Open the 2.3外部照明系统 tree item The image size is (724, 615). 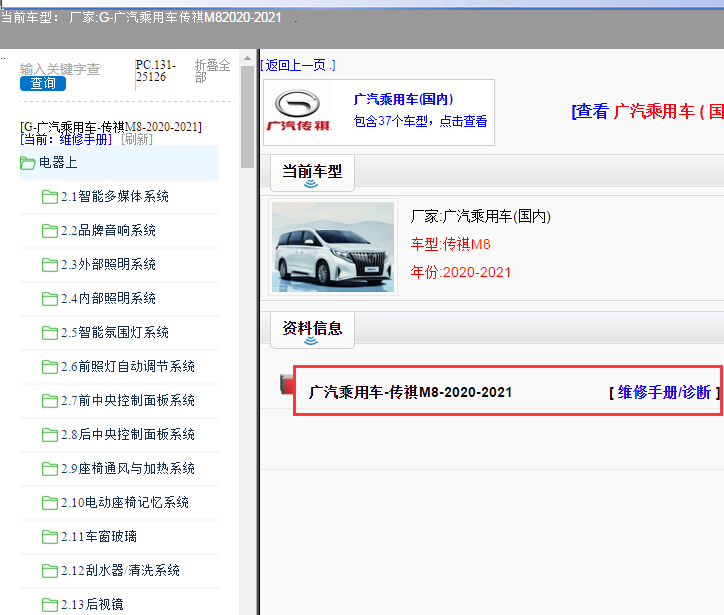(109, 265)
